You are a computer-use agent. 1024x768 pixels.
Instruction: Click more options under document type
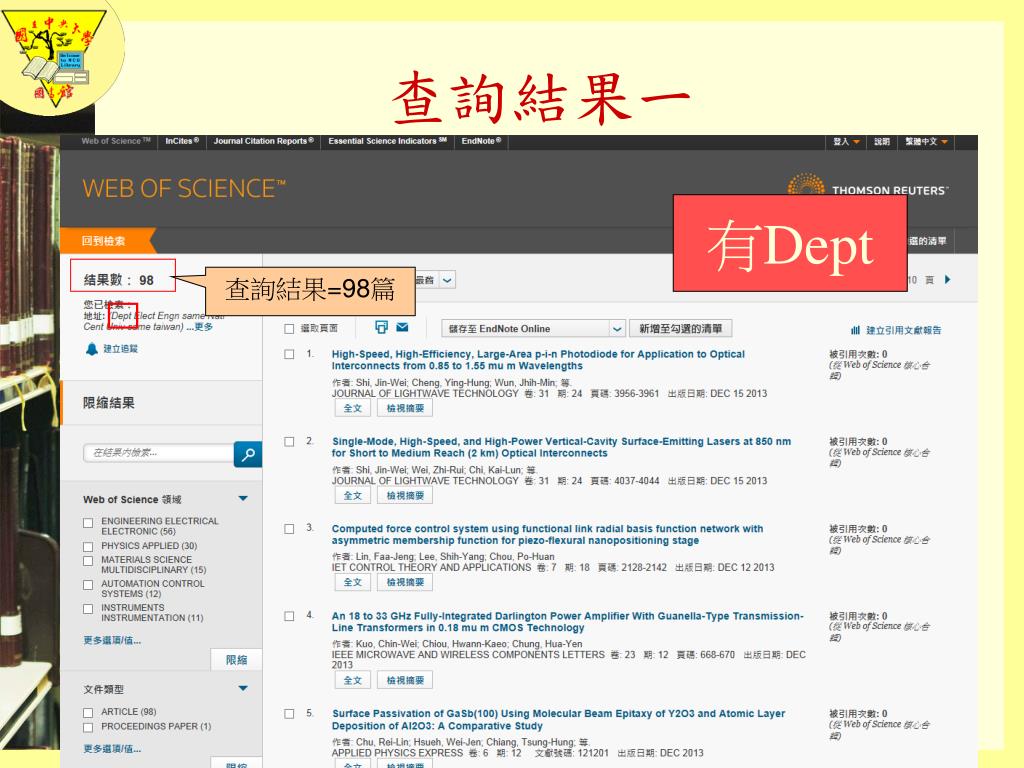[x=112, y=749]
